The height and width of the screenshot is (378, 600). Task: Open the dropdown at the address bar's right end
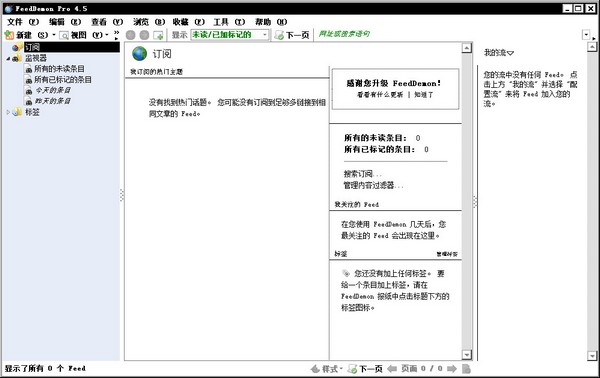coord(586,34)
